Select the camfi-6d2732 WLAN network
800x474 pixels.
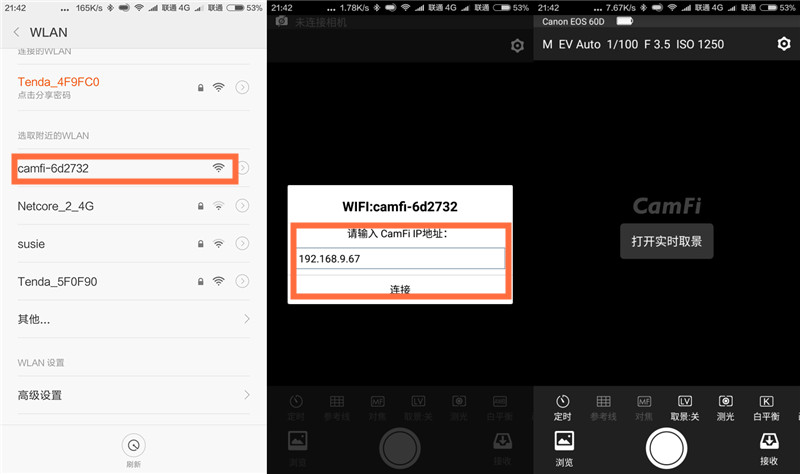(125, 168)
